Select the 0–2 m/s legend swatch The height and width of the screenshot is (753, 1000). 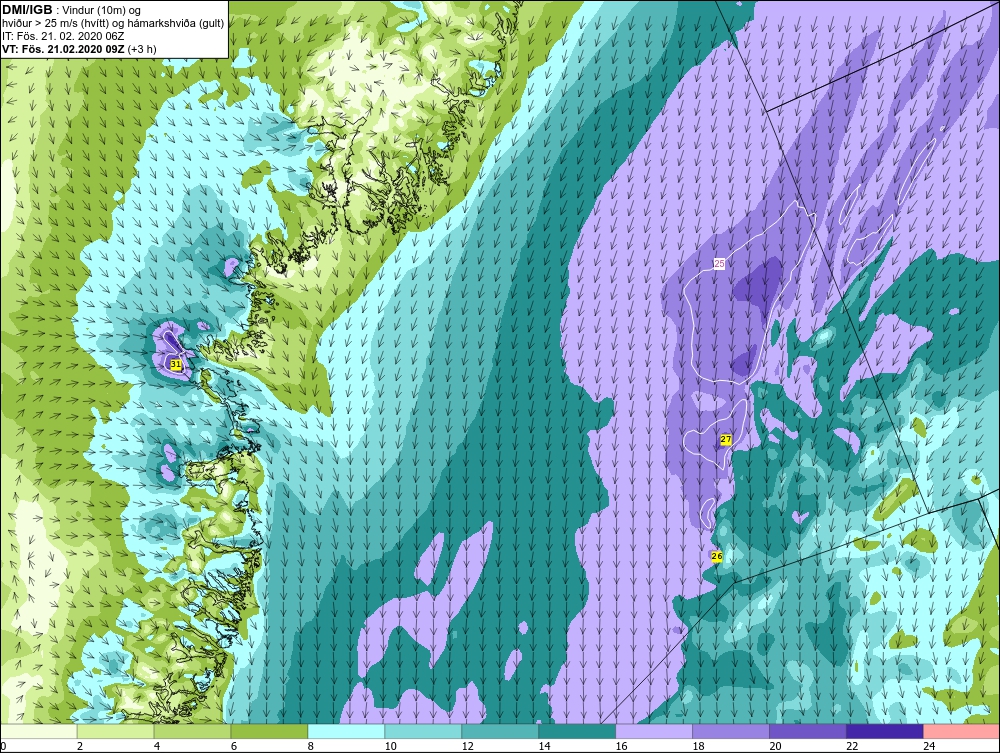click(39, 731)
